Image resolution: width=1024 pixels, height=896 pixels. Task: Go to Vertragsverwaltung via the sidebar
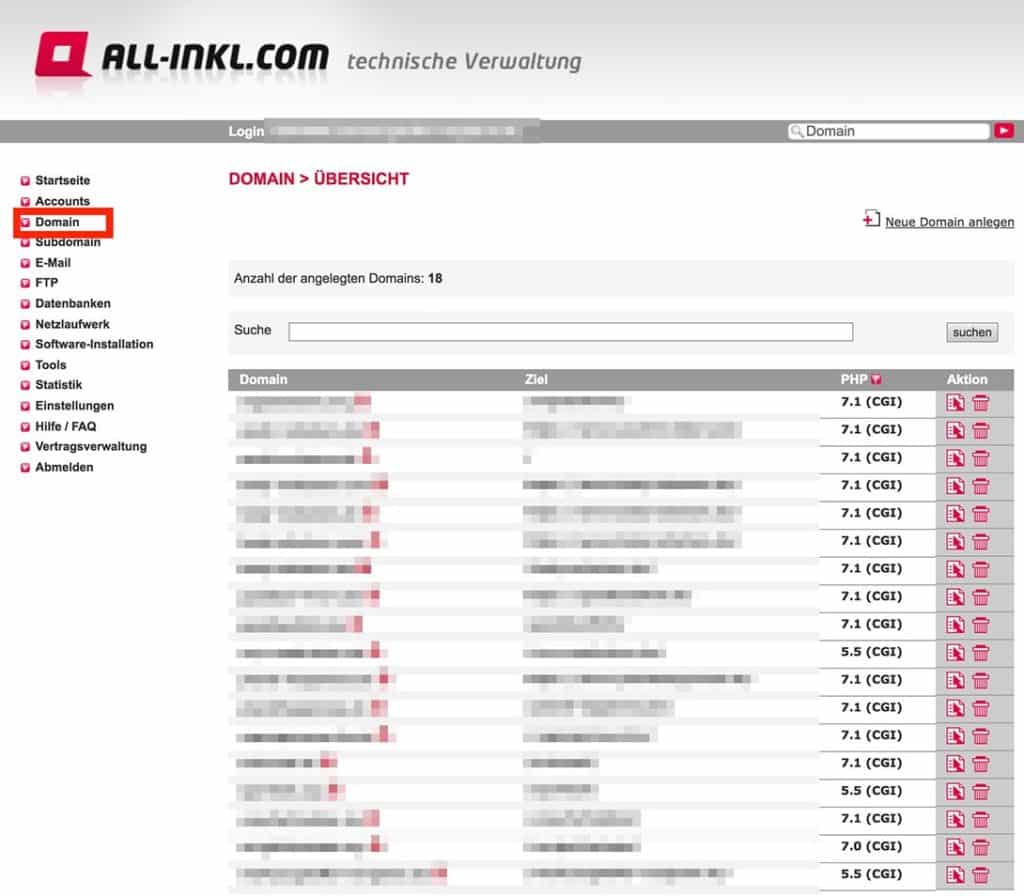(89, 446)
